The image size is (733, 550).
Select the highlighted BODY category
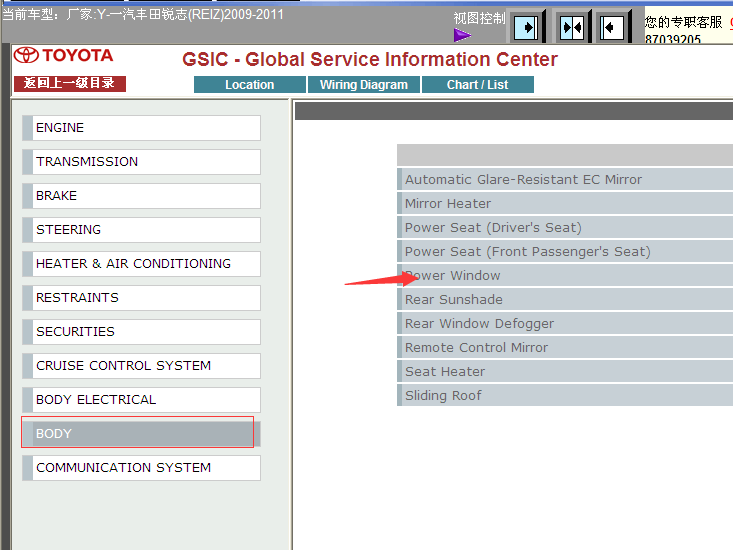tap(142, 434)
